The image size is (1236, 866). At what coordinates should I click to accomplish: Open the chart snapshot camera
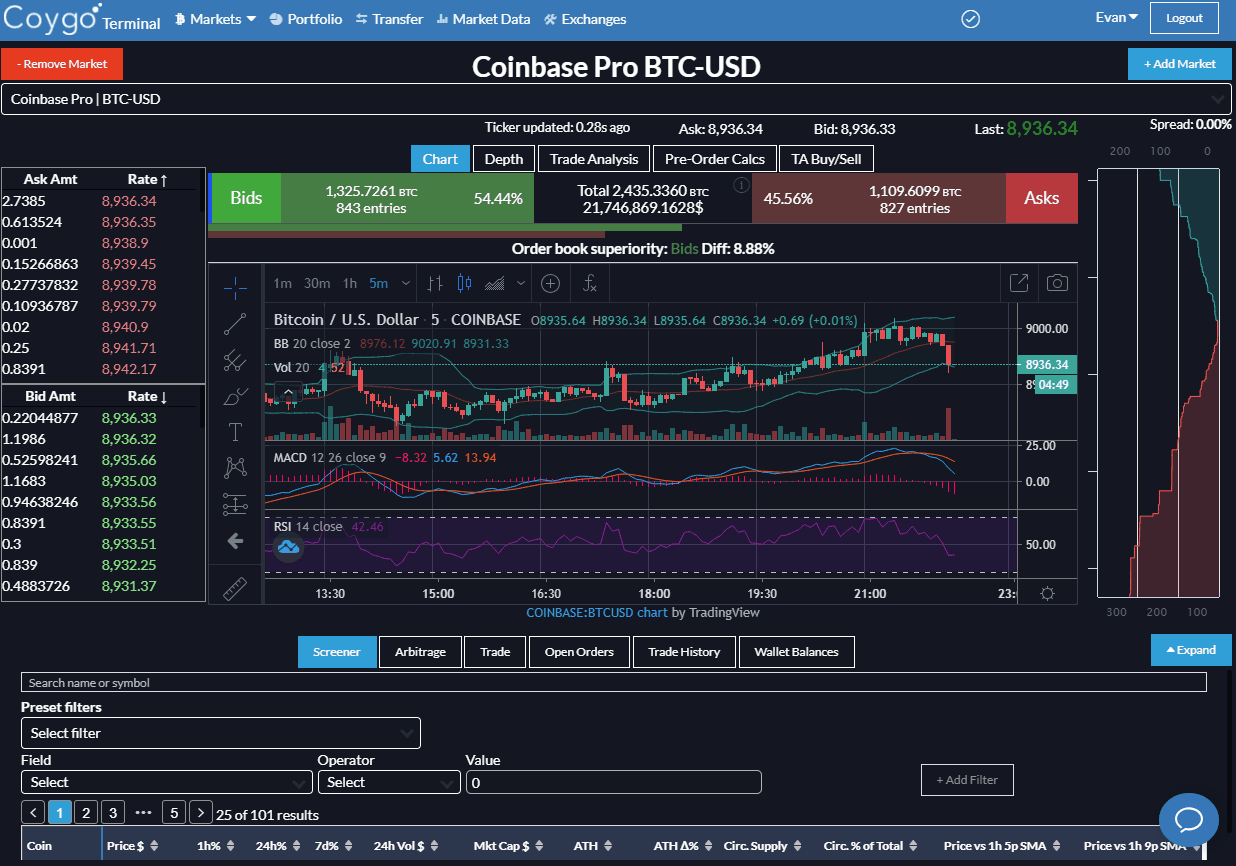pos(1057,283)
